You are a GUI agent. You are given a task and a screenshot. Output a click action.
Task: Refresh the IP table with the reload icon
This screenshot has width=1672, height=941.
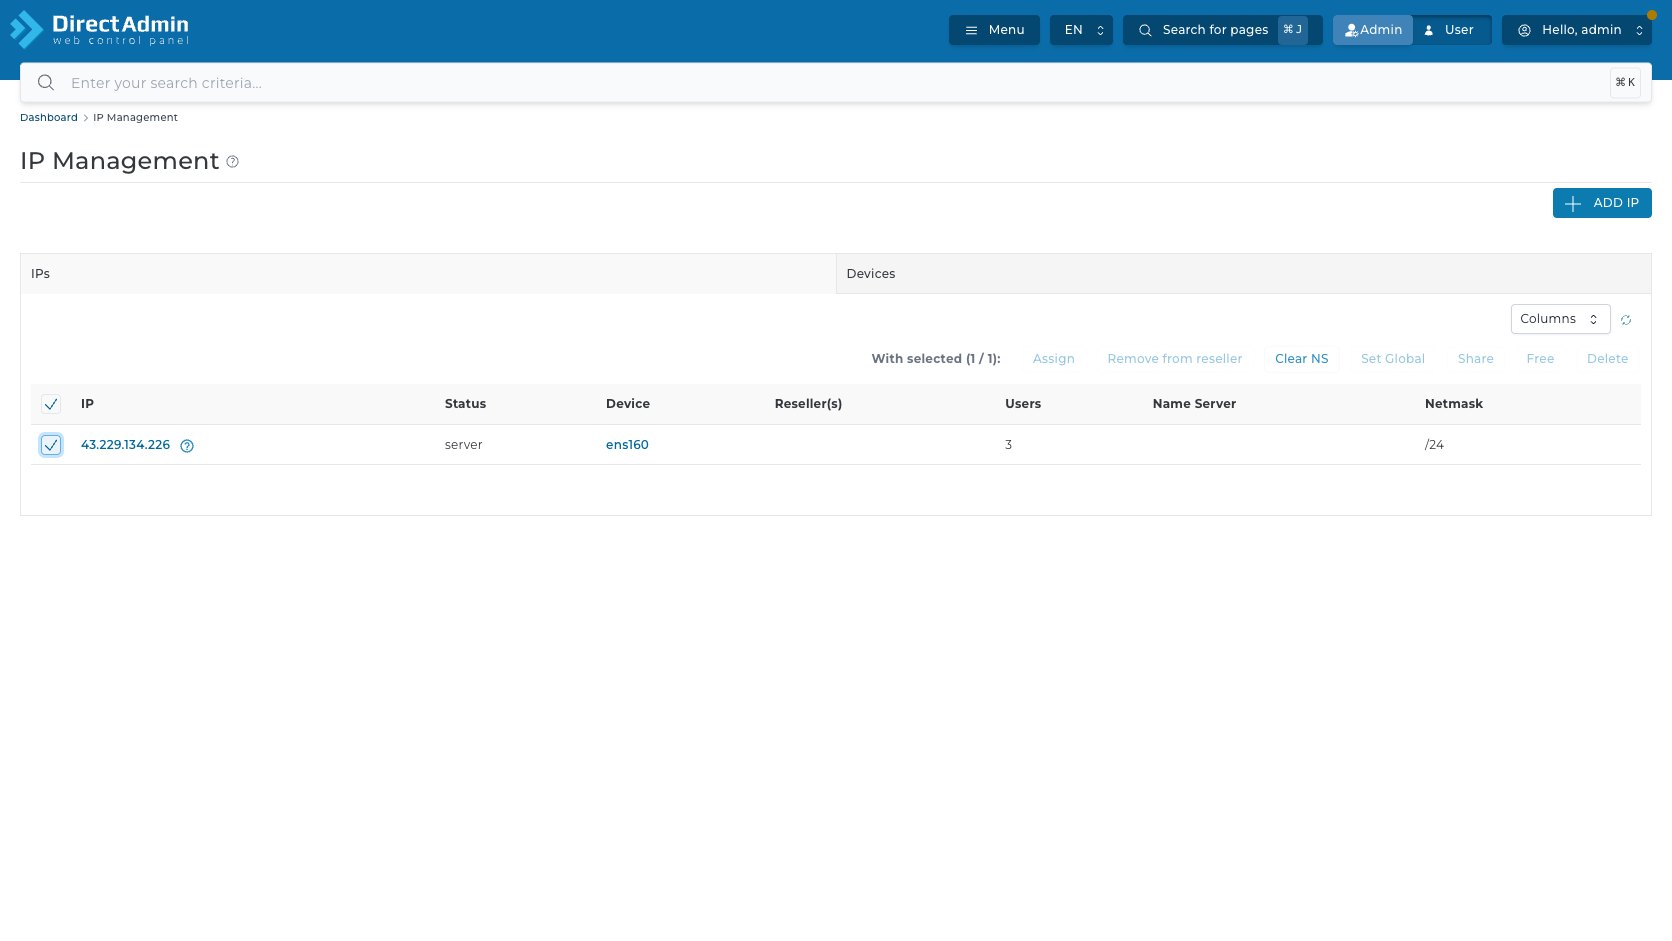click(1626, 320)
